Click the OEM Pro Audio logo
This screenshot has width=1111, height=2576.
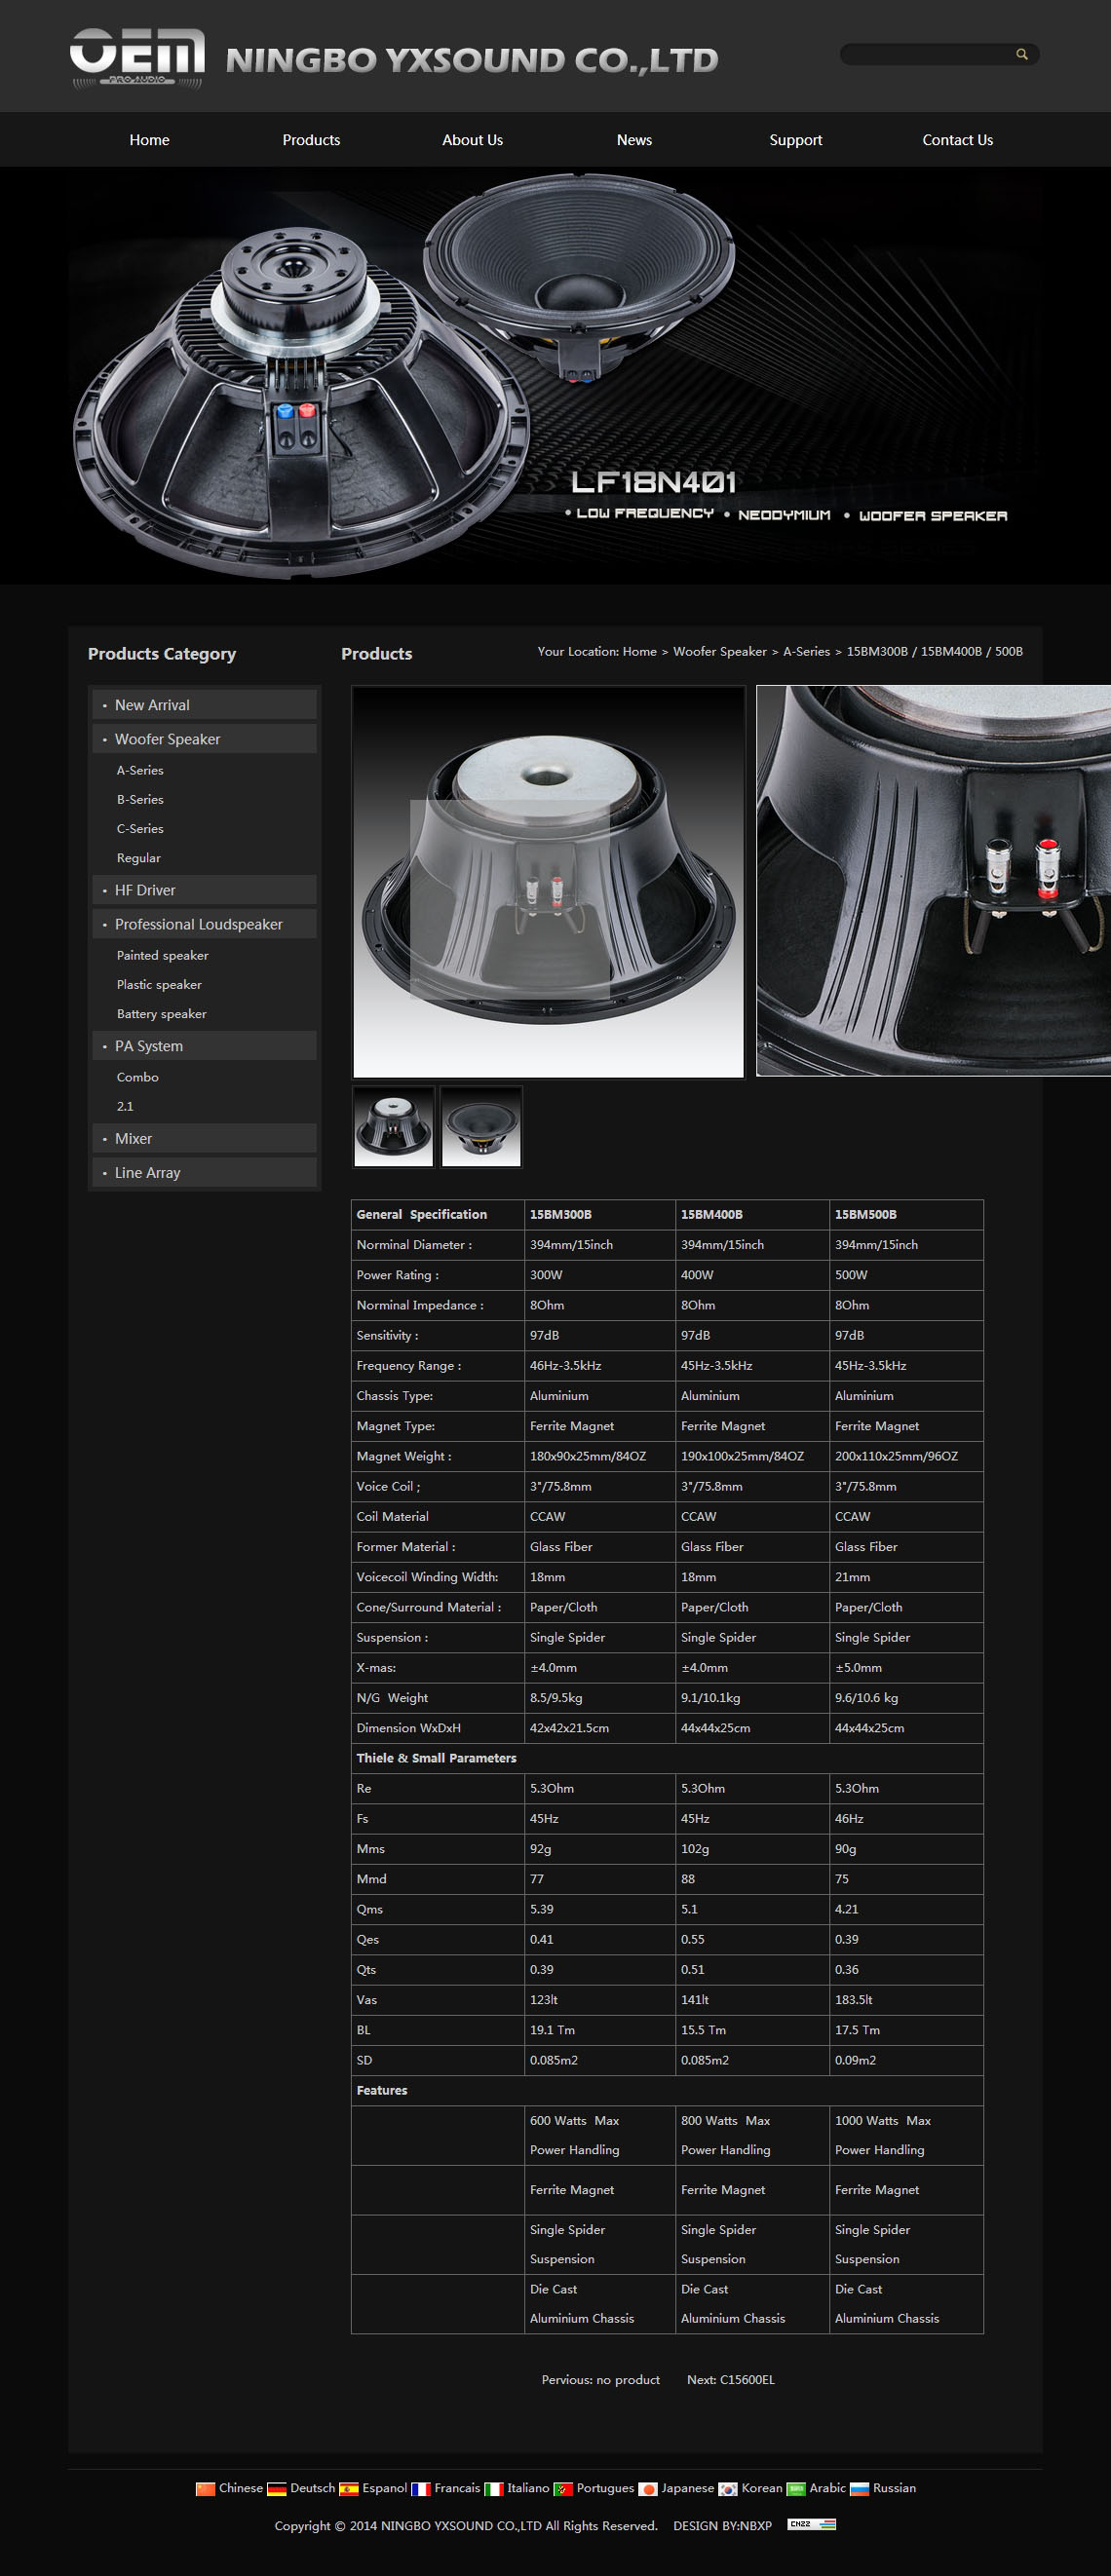[137, 58]
